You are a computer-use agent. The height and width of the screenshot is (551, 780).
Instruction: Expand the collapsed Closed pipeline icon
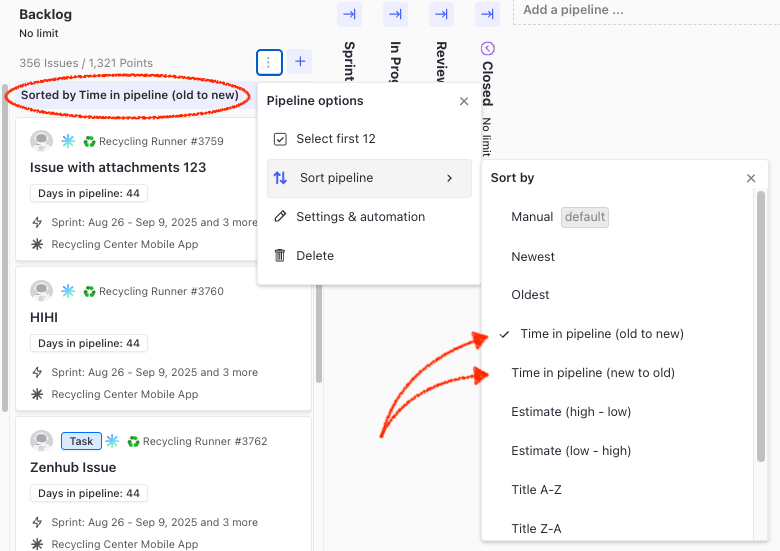pos(487,14)
